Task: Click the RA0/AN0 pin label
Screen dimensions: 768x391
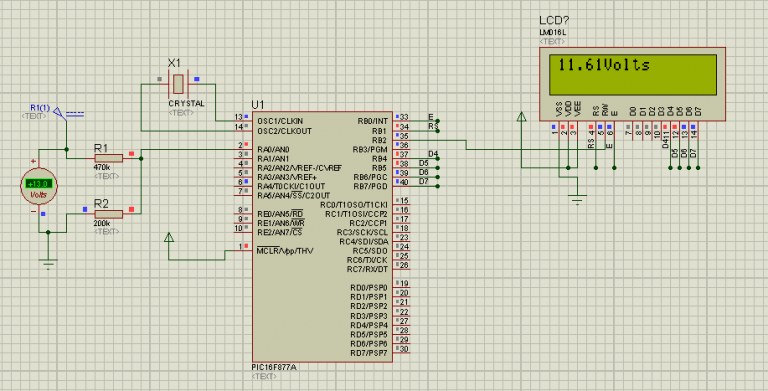Action: (273, 149)
